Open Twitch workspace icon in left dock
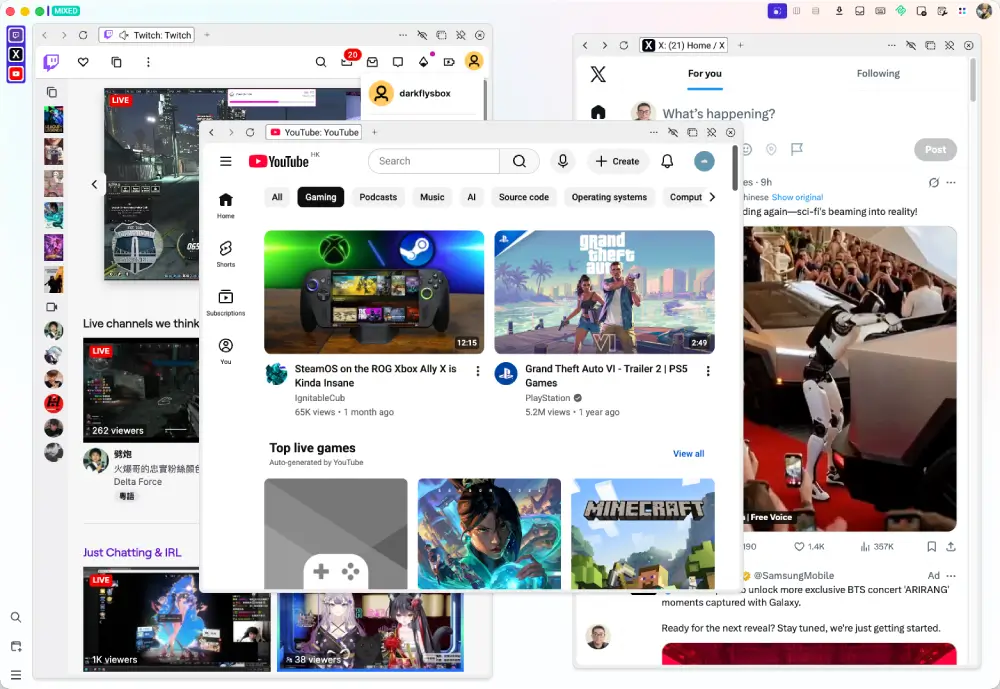 point(16,35)
